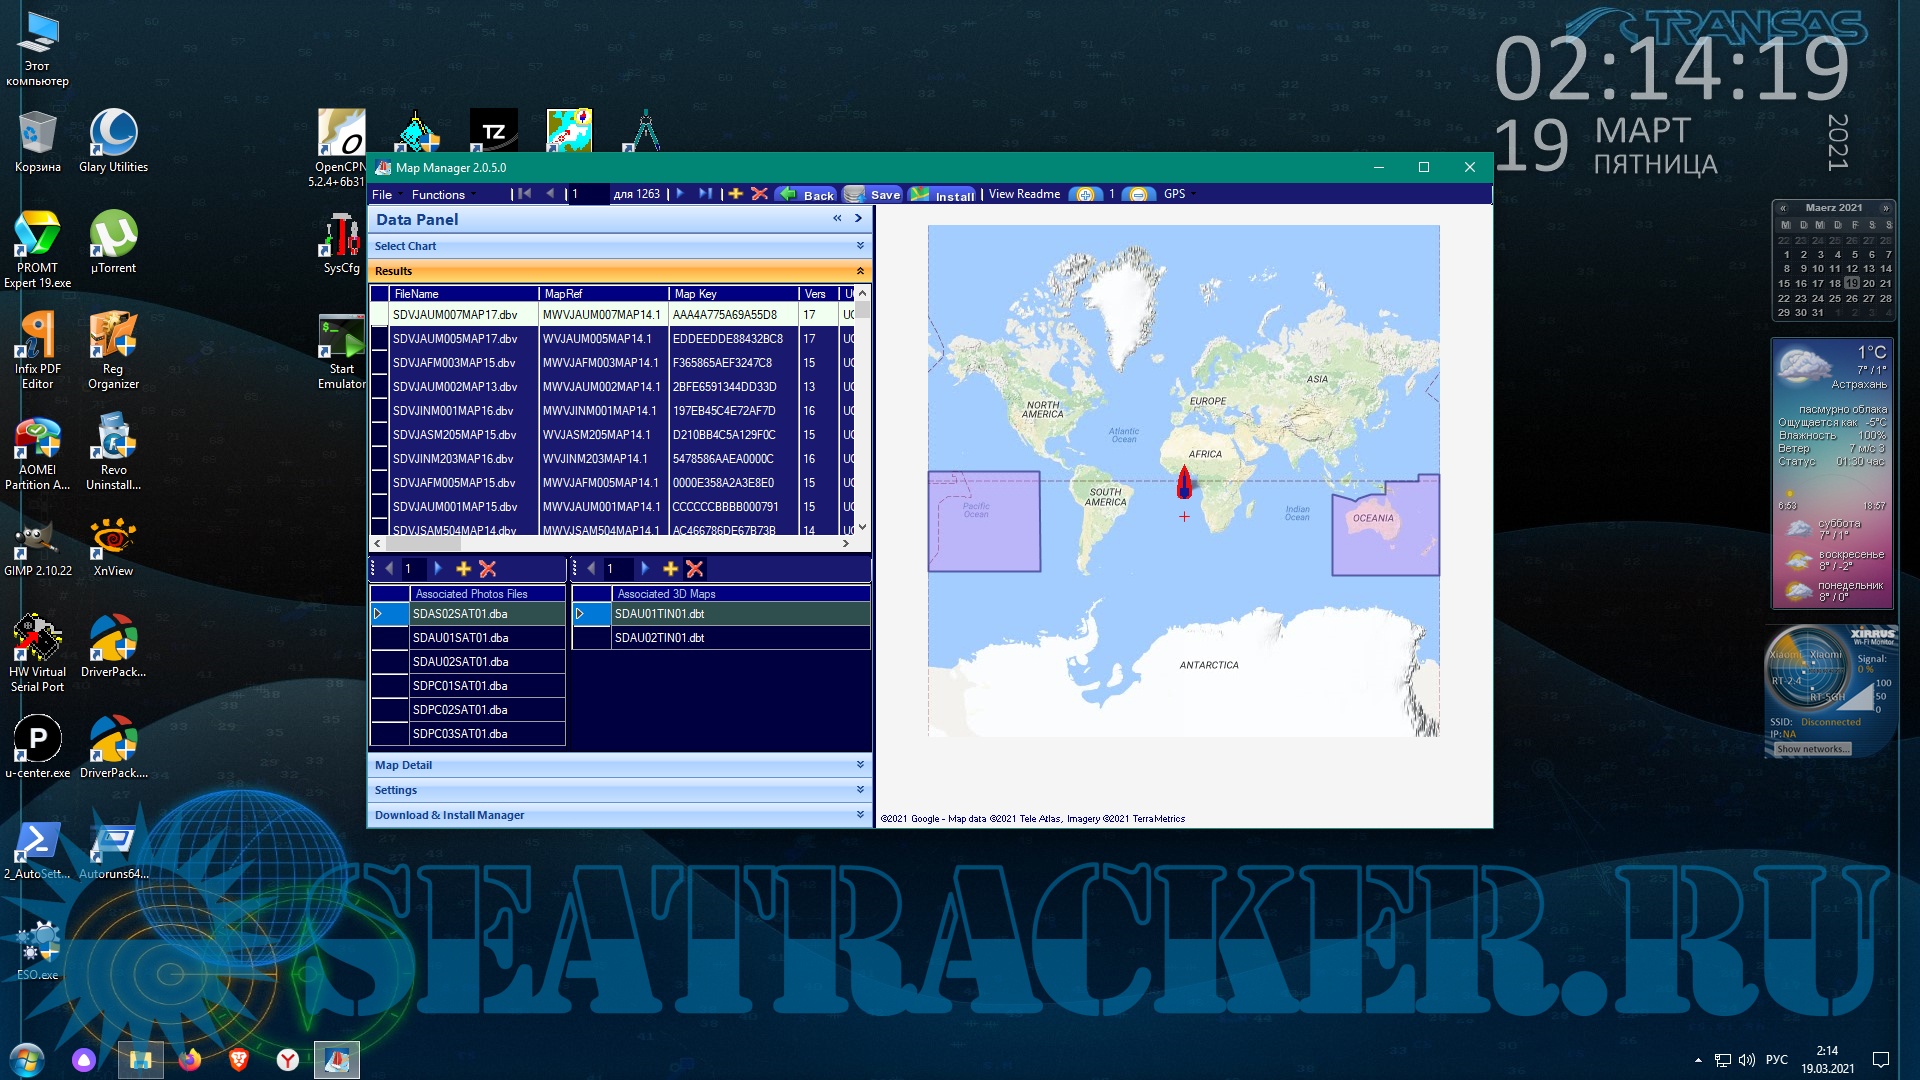The image size is (1920, 1080).
Task: Jump to first record in main toolbar
Action: 524,194
